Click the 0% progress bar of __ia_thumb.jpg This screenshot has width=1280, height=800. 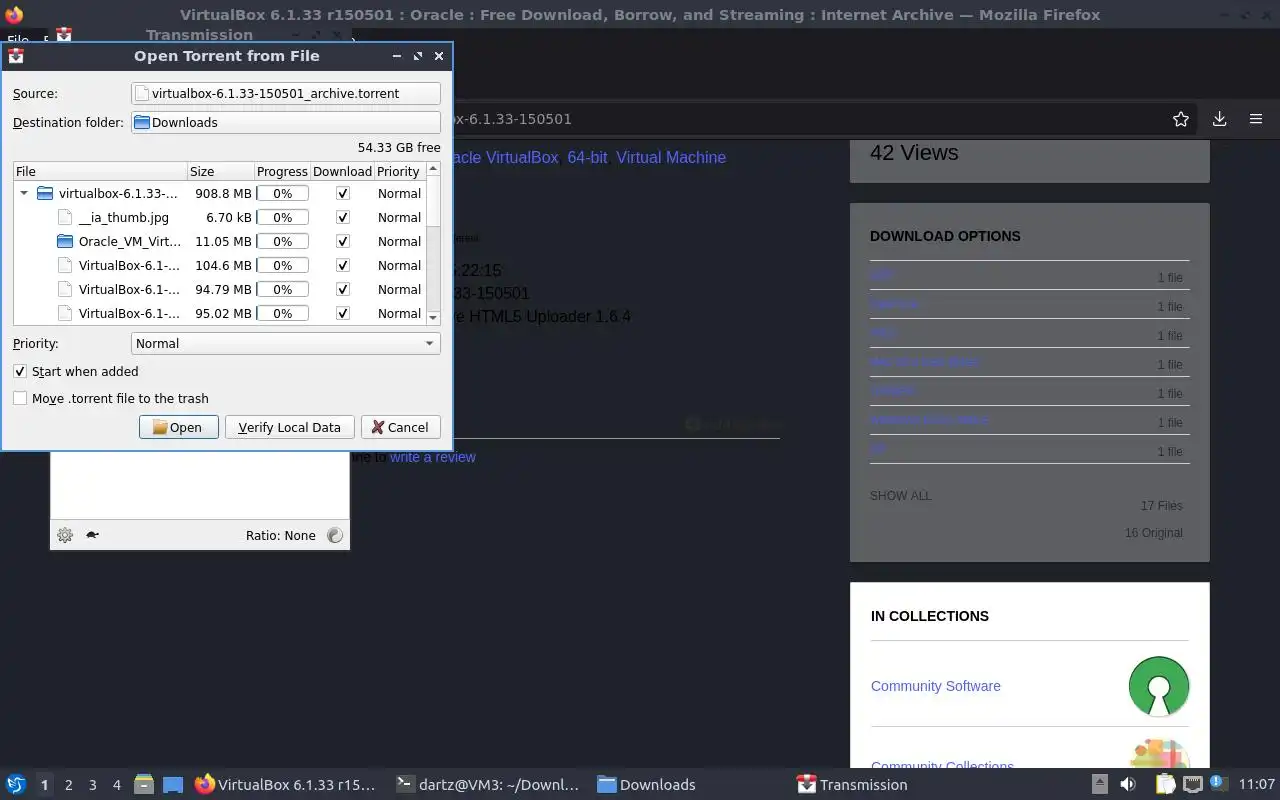pos(283,217)
